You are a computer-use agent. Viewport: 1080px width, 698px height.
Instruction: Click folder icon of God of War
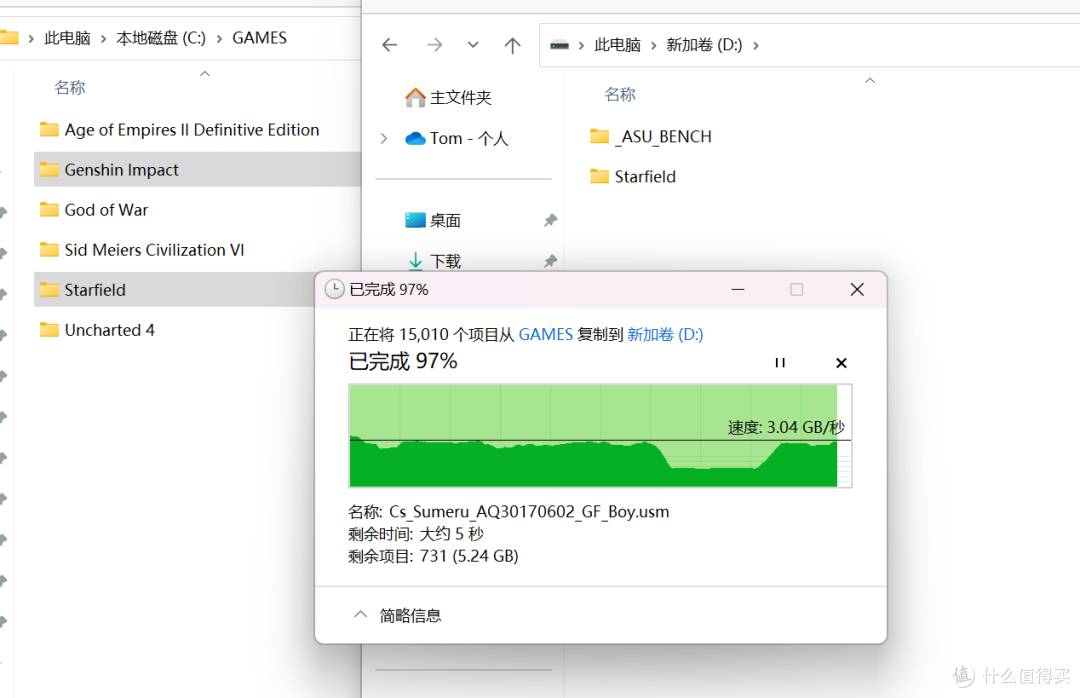[49, 209]
